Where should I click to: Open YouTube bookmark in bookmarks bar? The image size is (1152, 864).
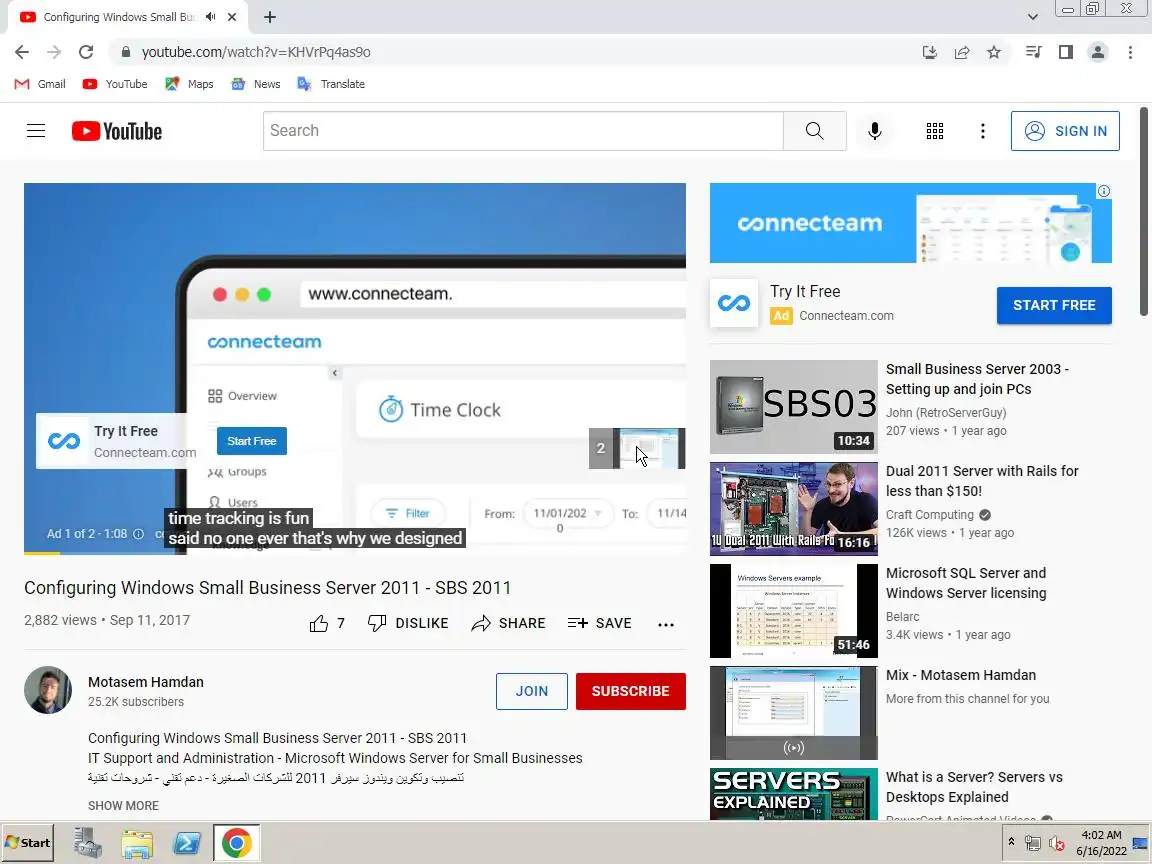(115, 84)
